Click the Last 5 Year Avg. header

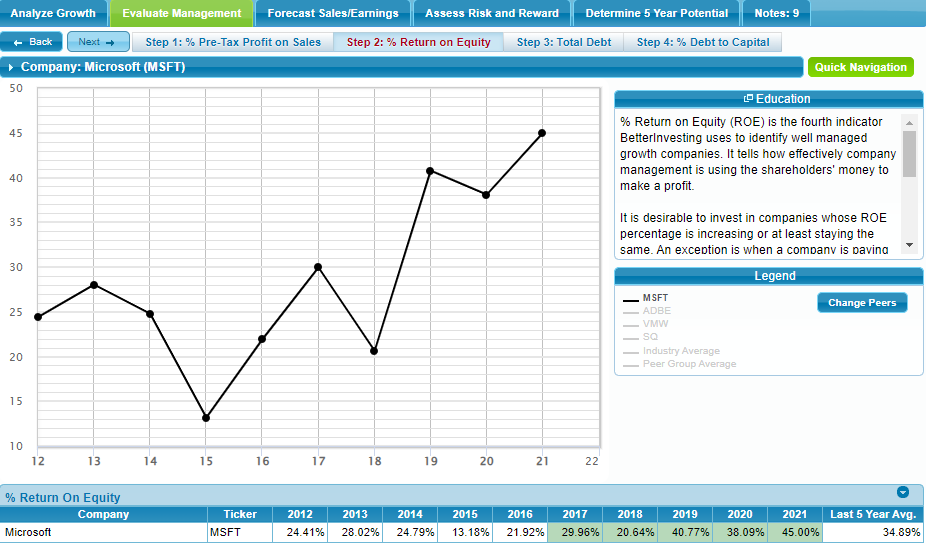[x=873, y=514]
